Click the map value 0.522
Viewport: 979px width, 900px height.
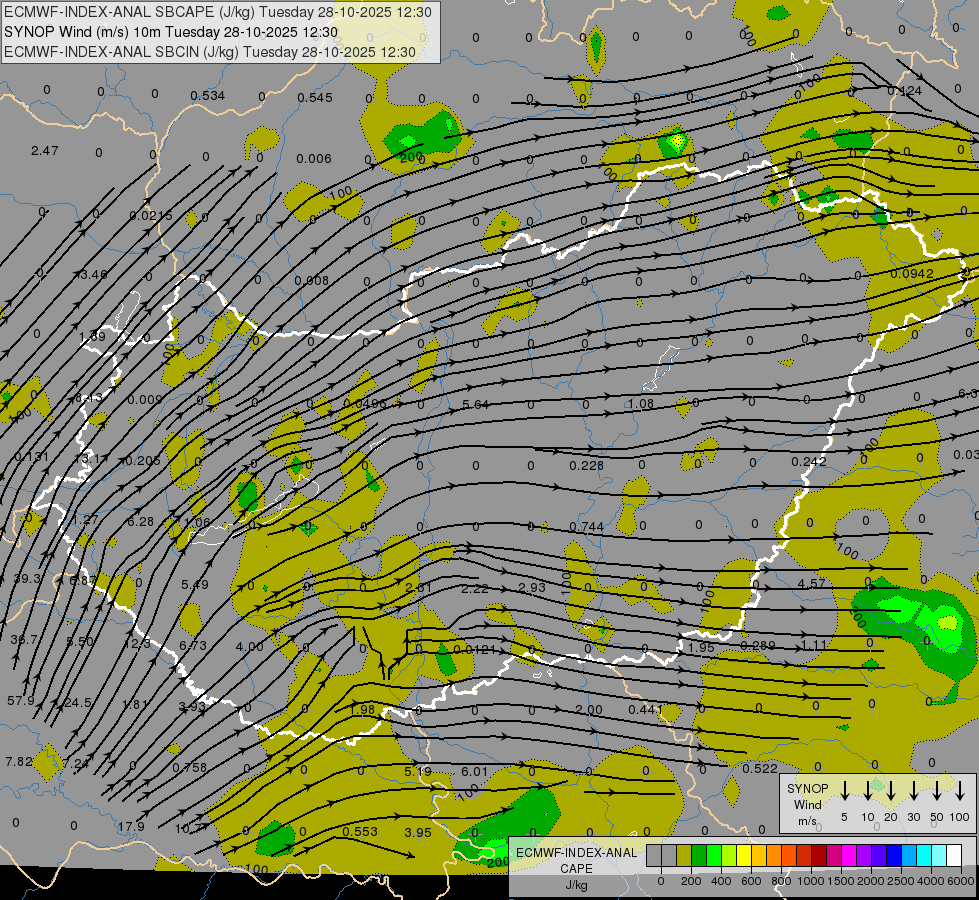(760, 768)
